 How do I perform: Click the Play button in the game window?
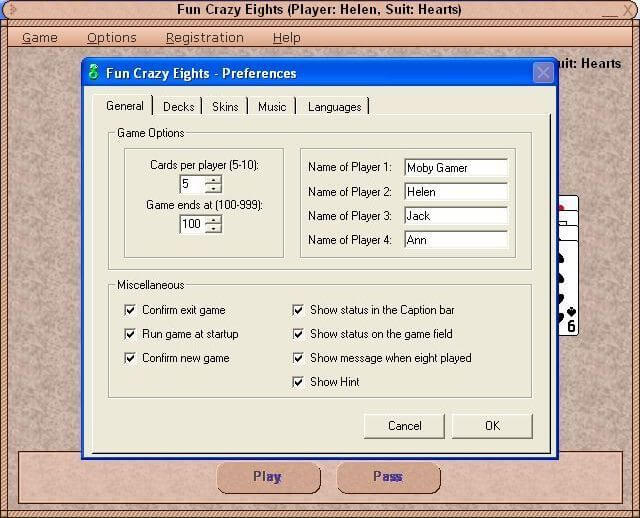268,477
